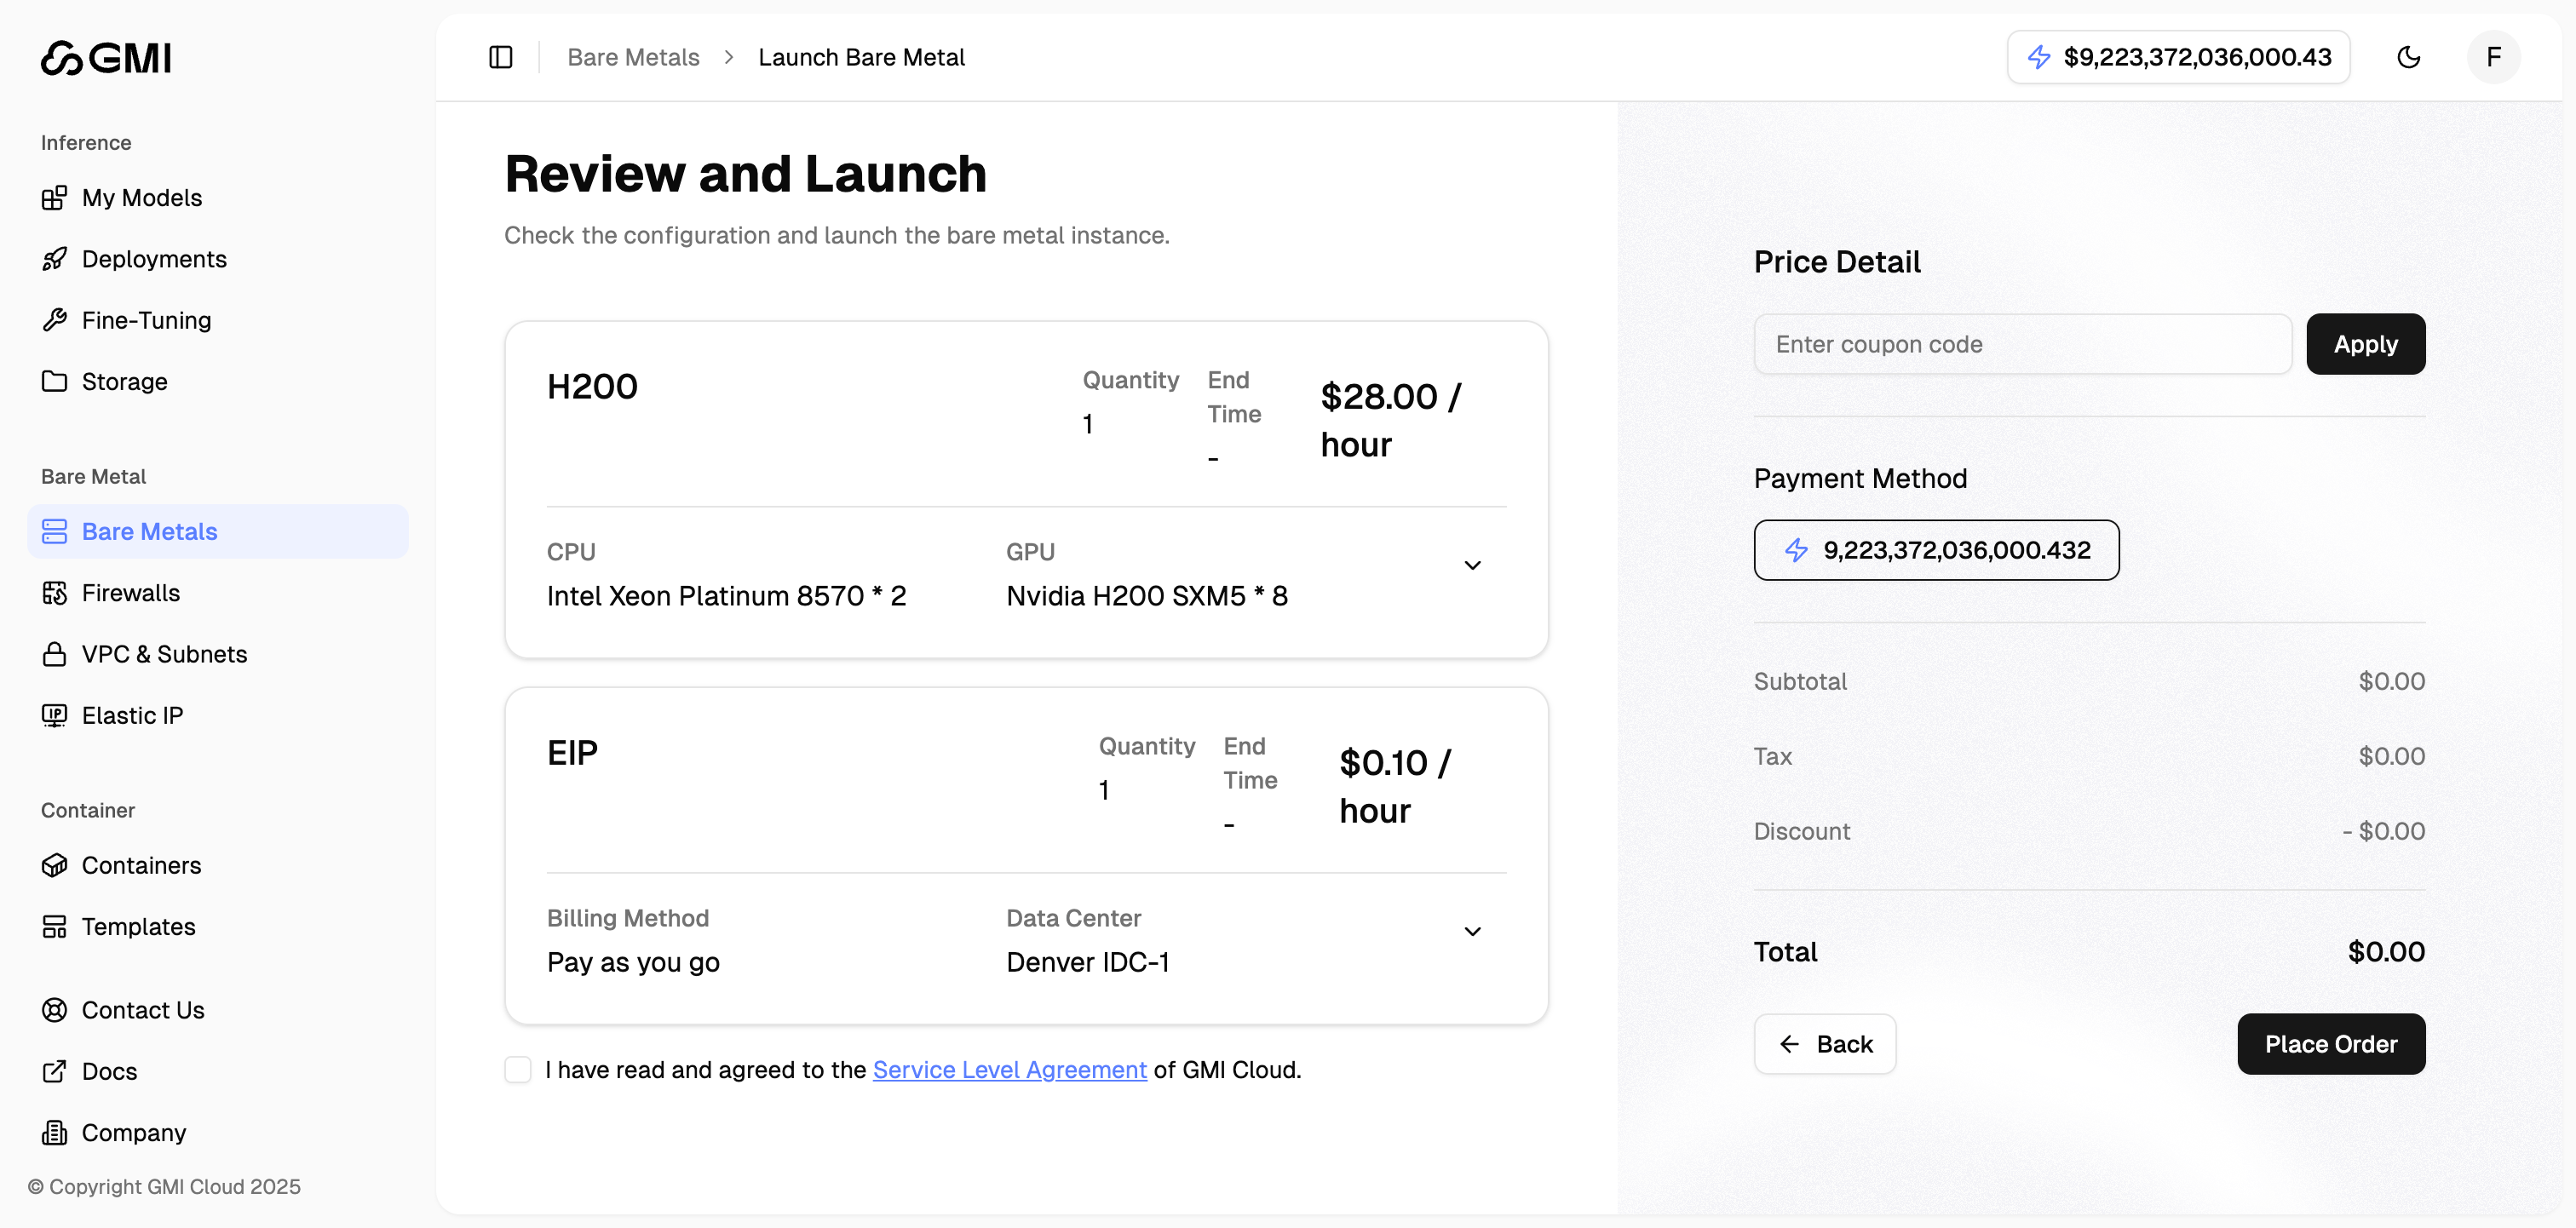Focus the Enter coupon code field
The width and height of the screenshot is (2576, 1228).
[x=2022, y=344]
